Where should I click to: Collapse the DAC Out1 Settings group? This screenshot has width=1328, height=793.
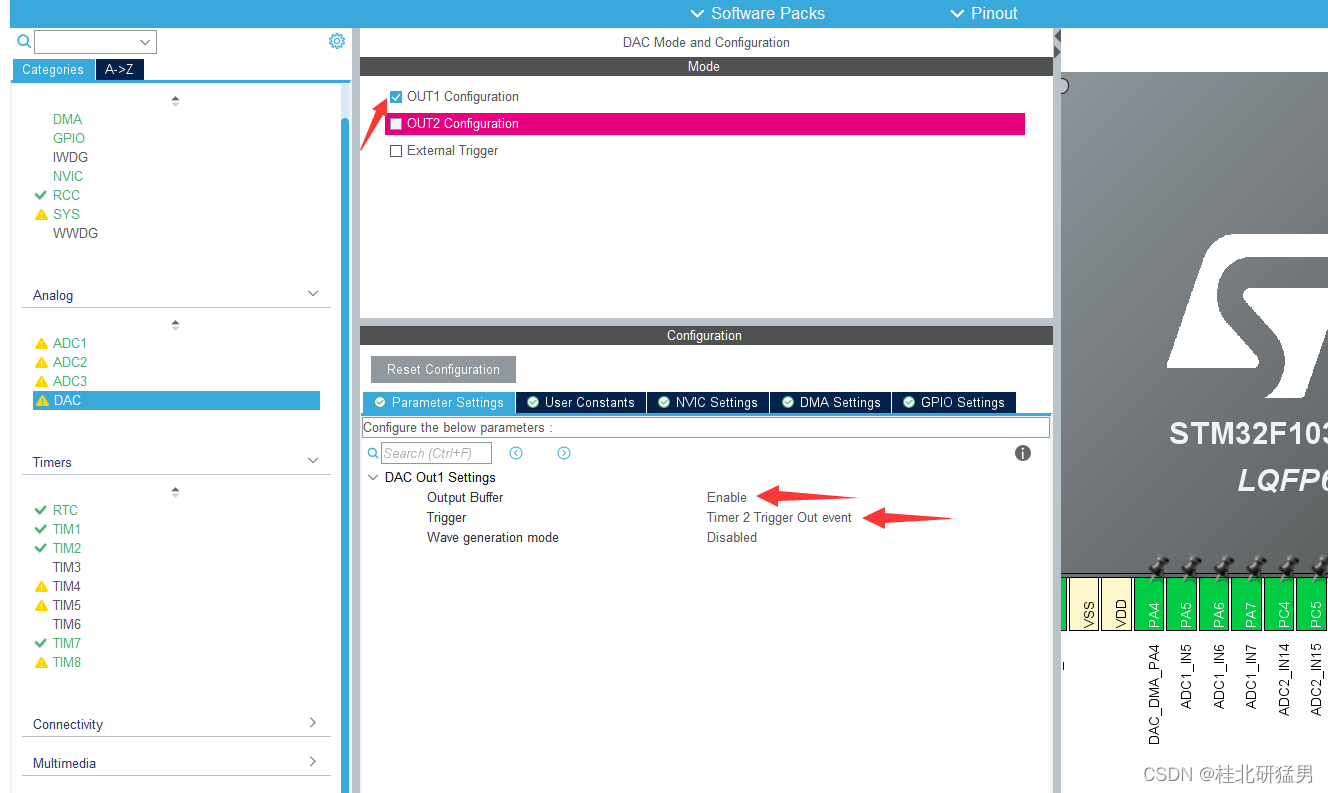pyautogui.click(x=373, y=478)
